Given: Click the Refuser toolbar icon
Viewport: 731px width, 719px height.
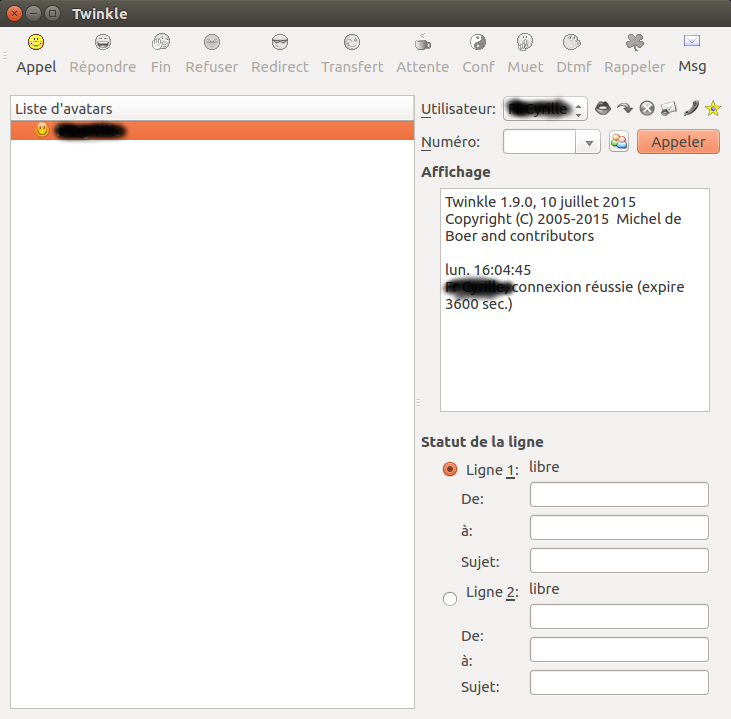Looking at the screenshot, I should [212, 42].
